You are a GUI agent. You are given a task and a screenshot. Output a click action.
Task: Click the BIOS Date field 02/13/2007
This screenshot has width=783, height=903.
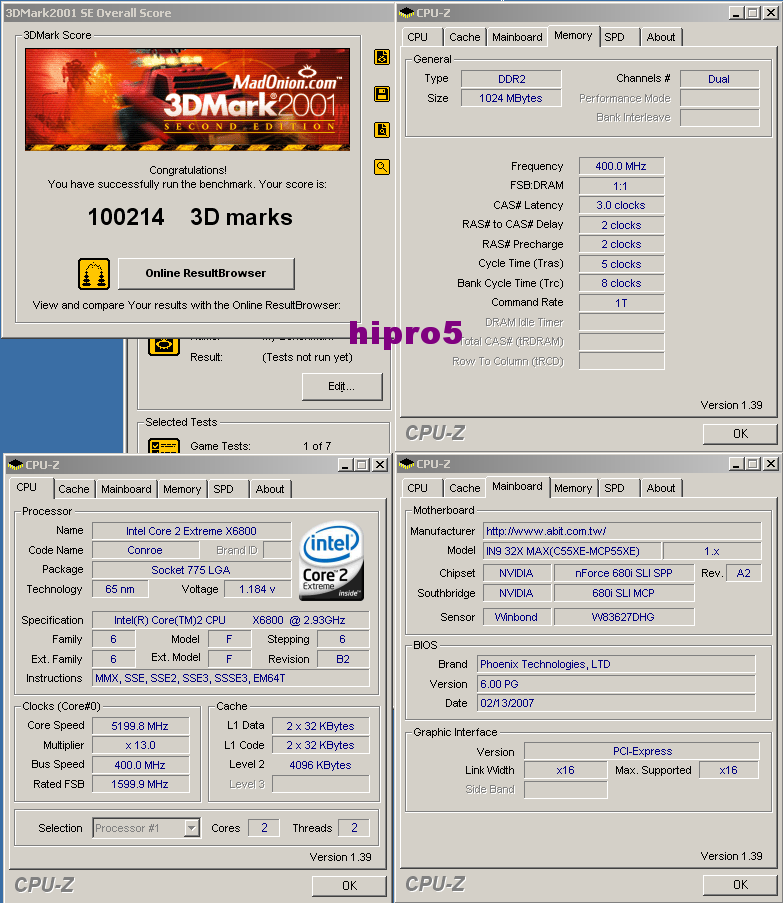tap(616, 703)
